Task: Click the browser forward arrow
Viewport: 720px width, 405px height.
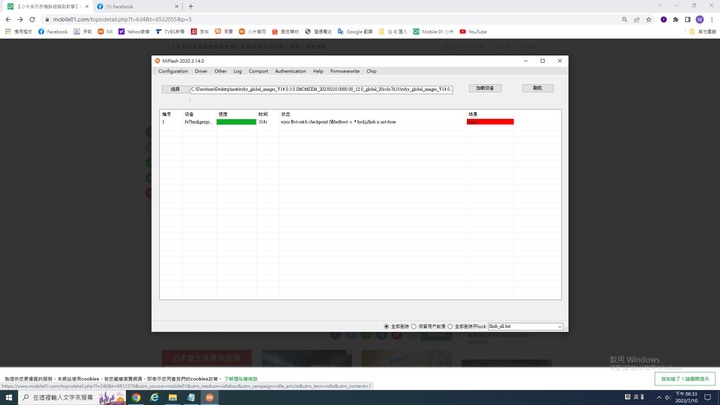Action: (x=20, y=19)
